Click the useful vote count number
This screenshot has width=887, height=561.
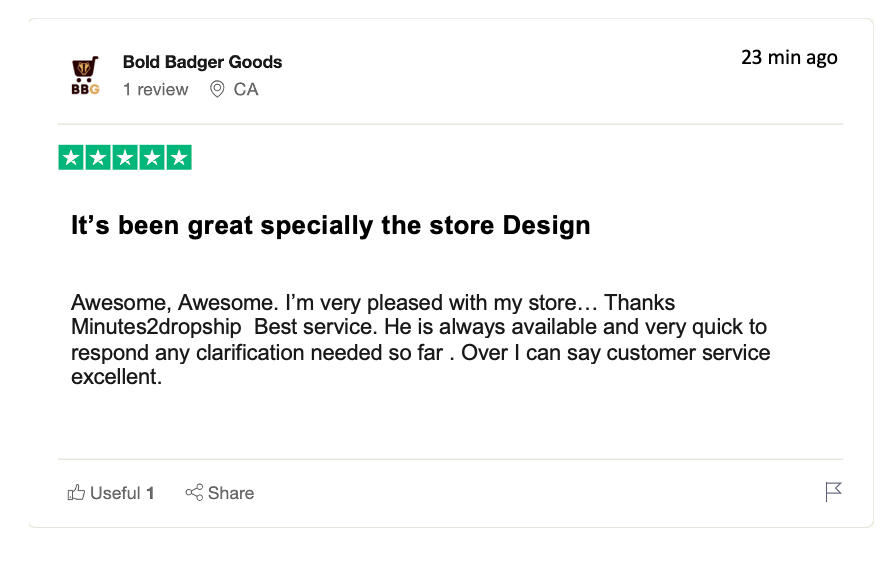(150, 493)
